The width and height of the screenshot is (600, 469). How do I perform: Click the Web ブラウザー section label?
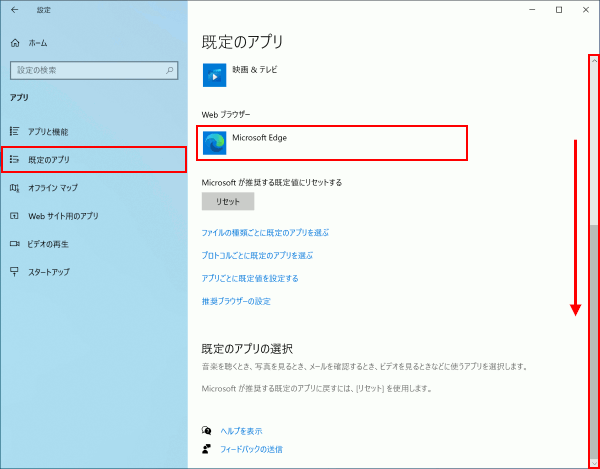click(226, 114)
